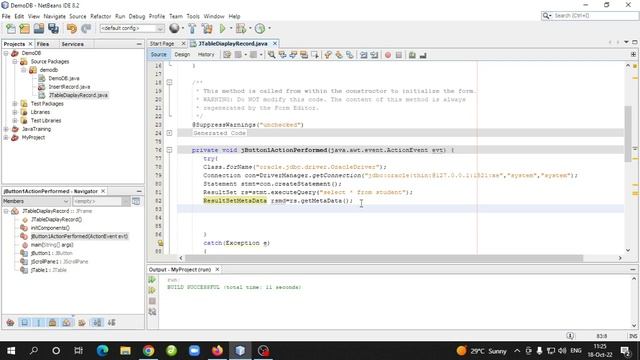Close the Output MyProject run tab
The height and width of the screenshot is (360, 640).
(x=217, y=269)
